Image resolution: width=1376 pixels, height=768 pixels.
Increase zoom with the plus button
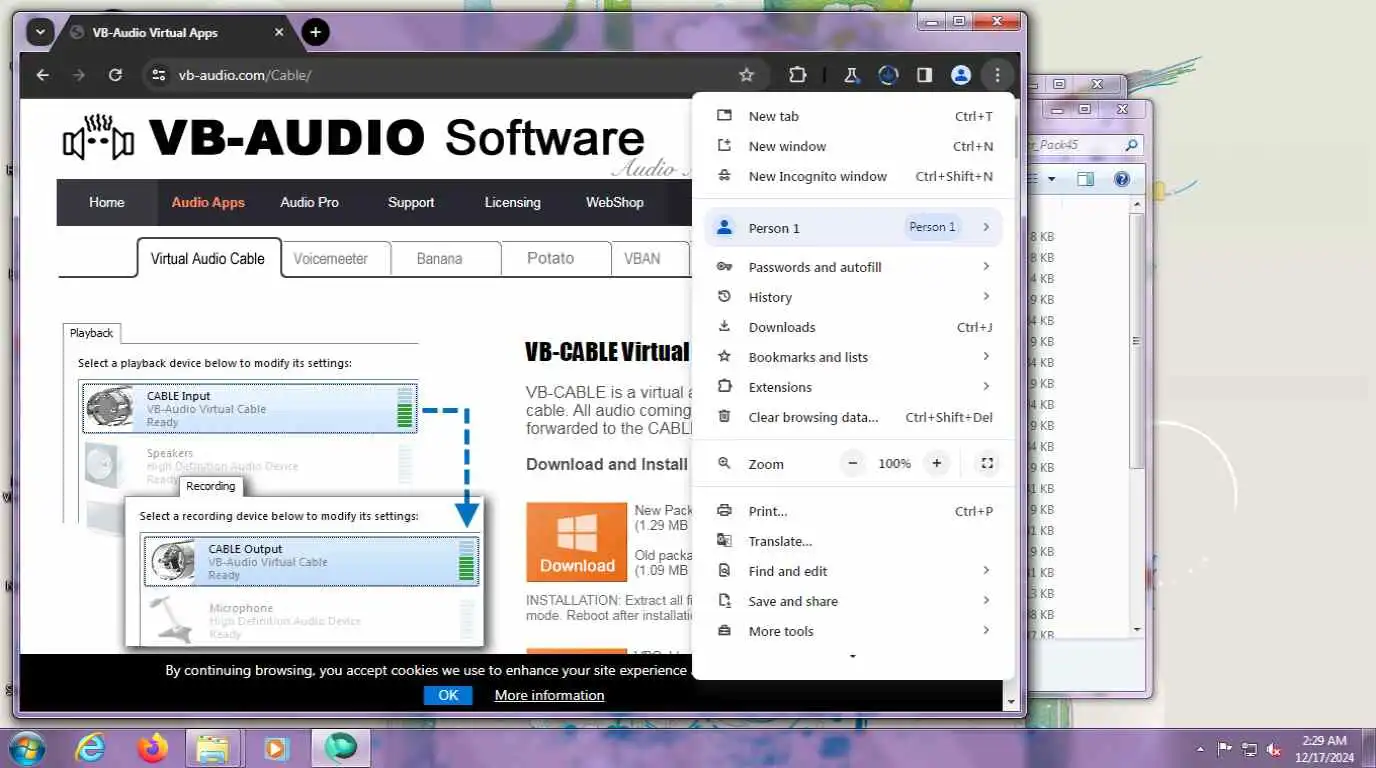tap(937, 463)
